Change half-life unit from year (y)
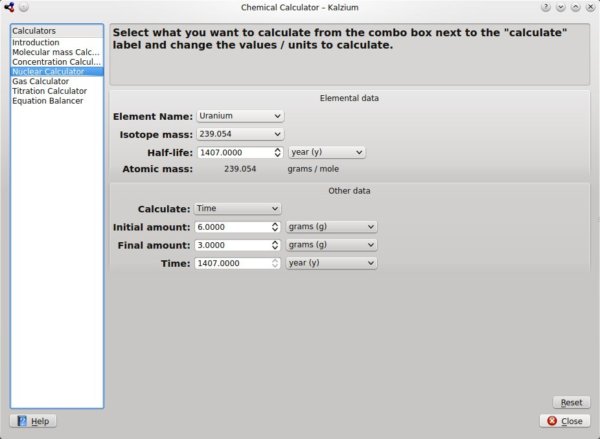600x439 pixels. point(327,152)
